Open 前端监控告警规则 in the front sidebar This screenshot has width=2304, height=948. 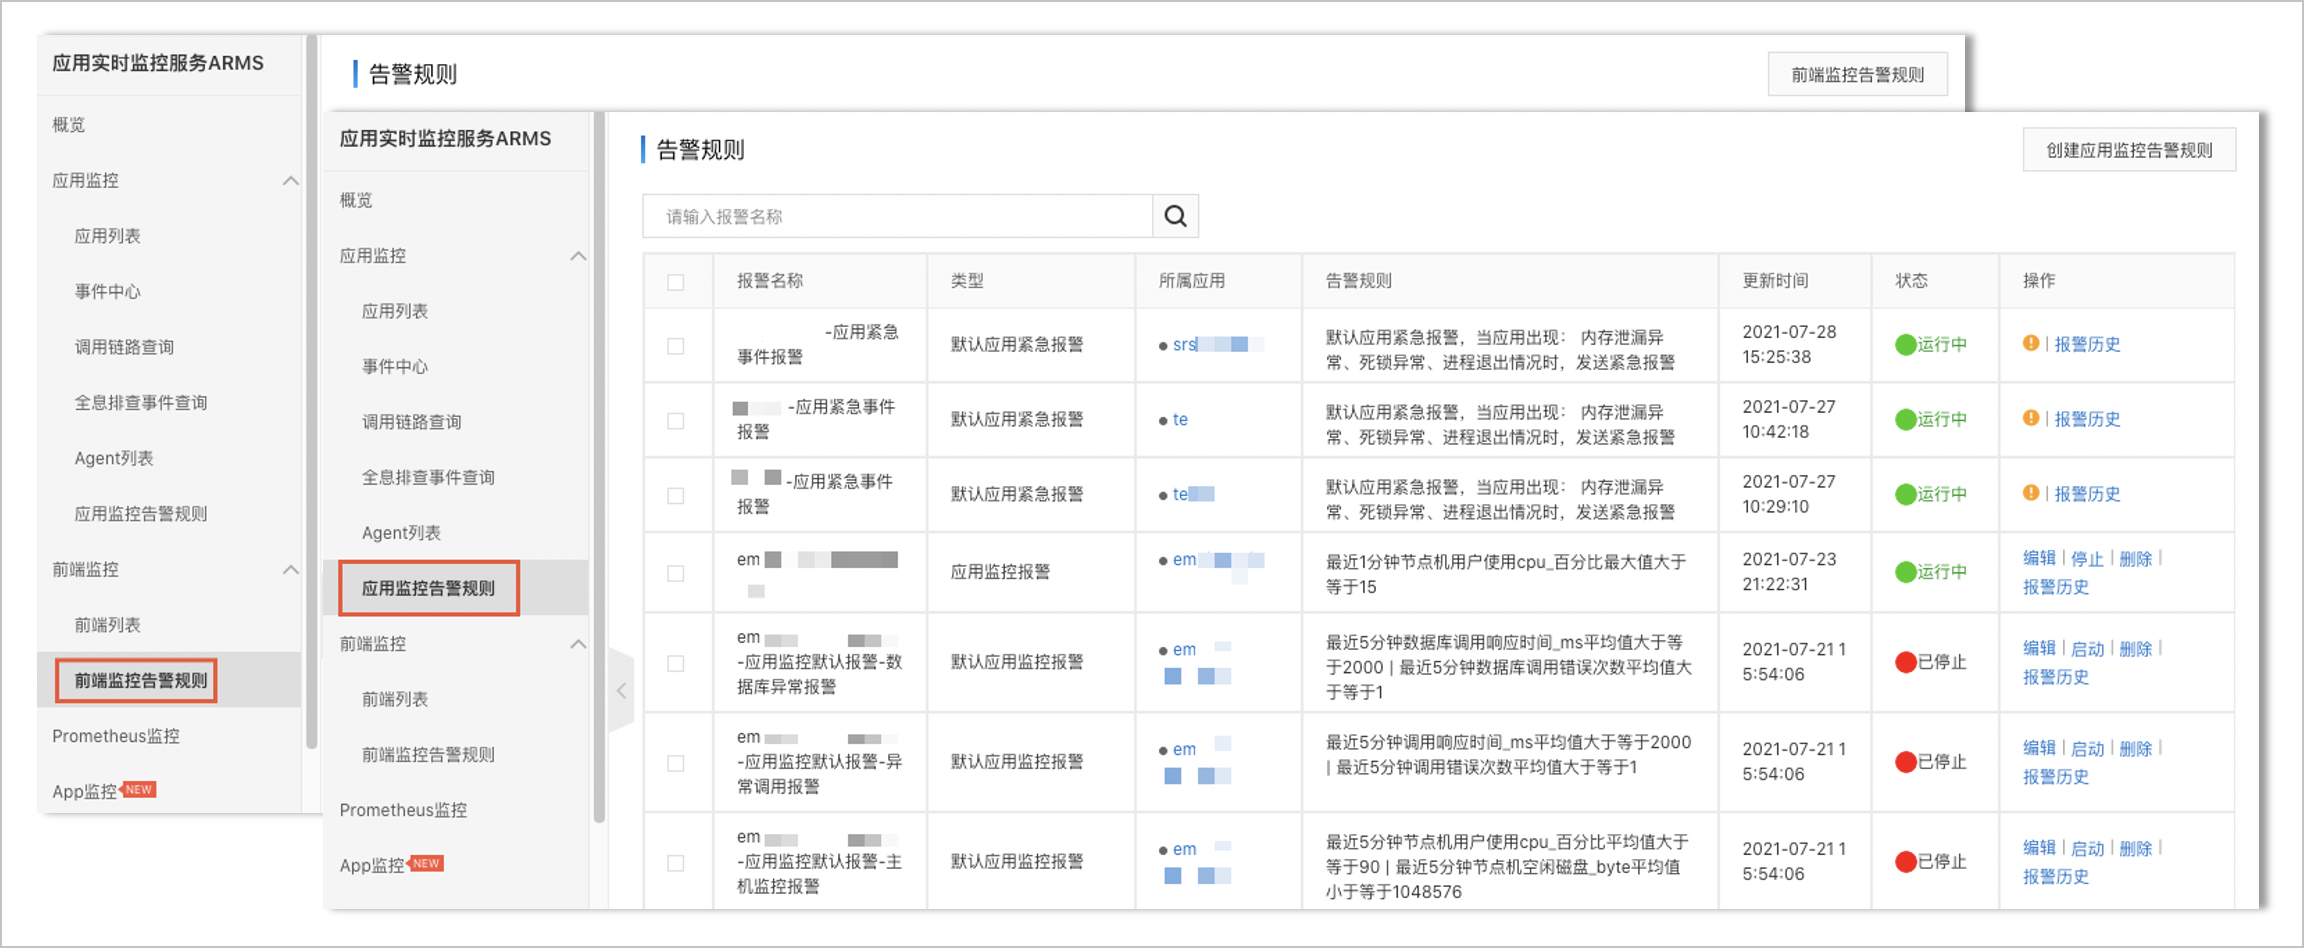coord(428,754)
